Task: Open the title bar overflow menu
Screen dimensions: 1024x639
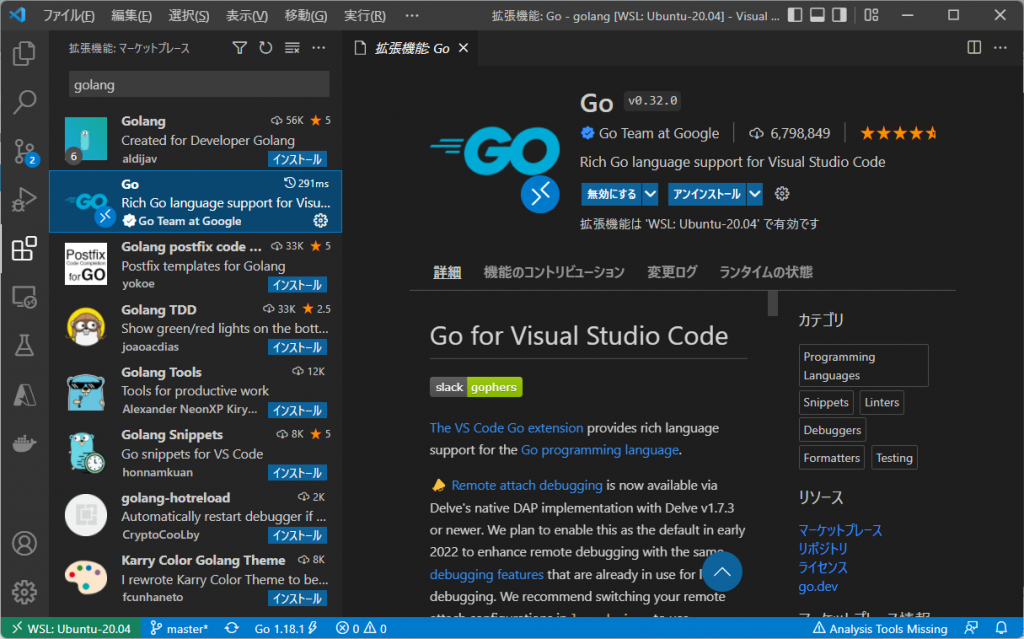Action: 412,16
